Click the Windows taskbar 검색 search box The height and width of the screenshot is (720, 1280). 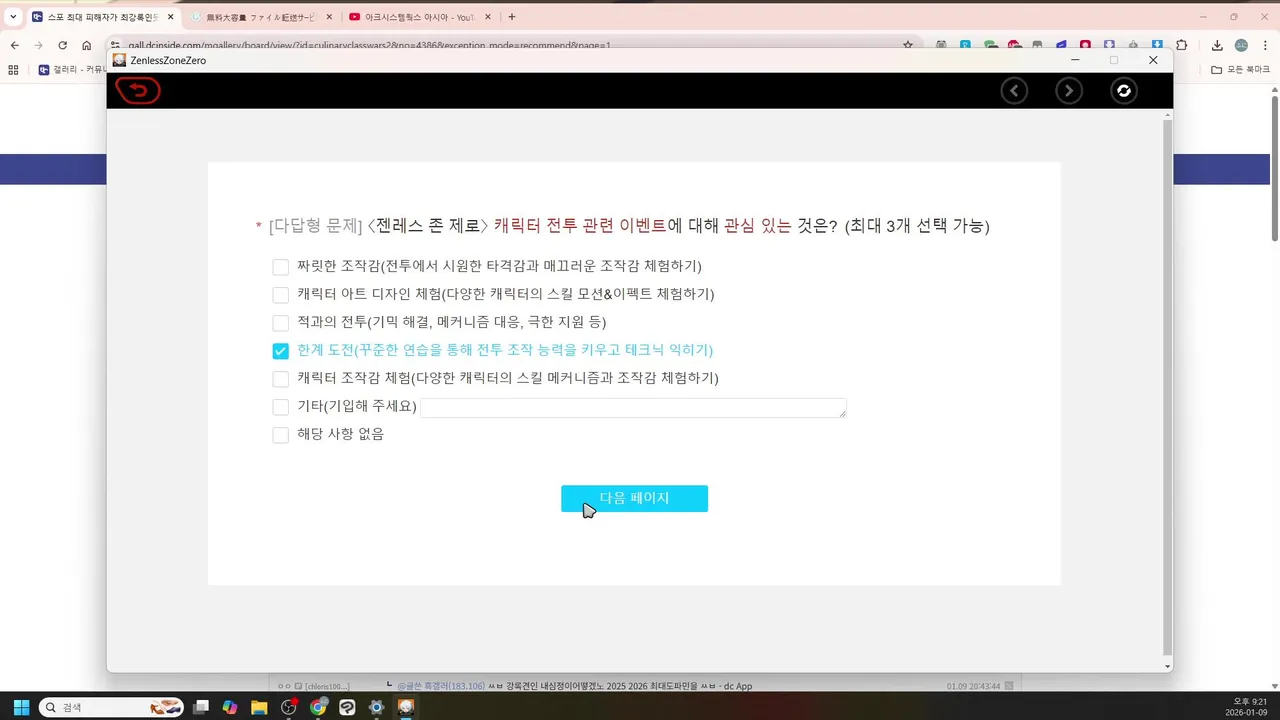pos(110,707)
